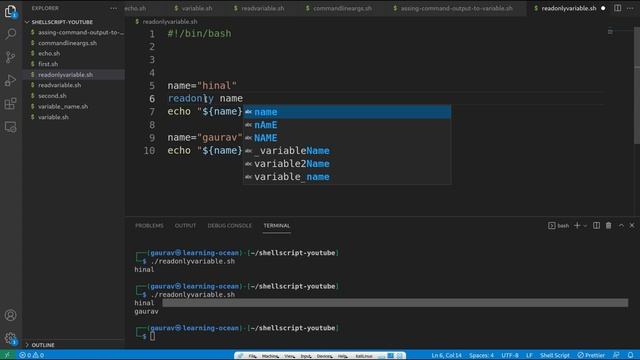Split the terminal panel
Screen dimensions: 640x360
click(596, 225)
